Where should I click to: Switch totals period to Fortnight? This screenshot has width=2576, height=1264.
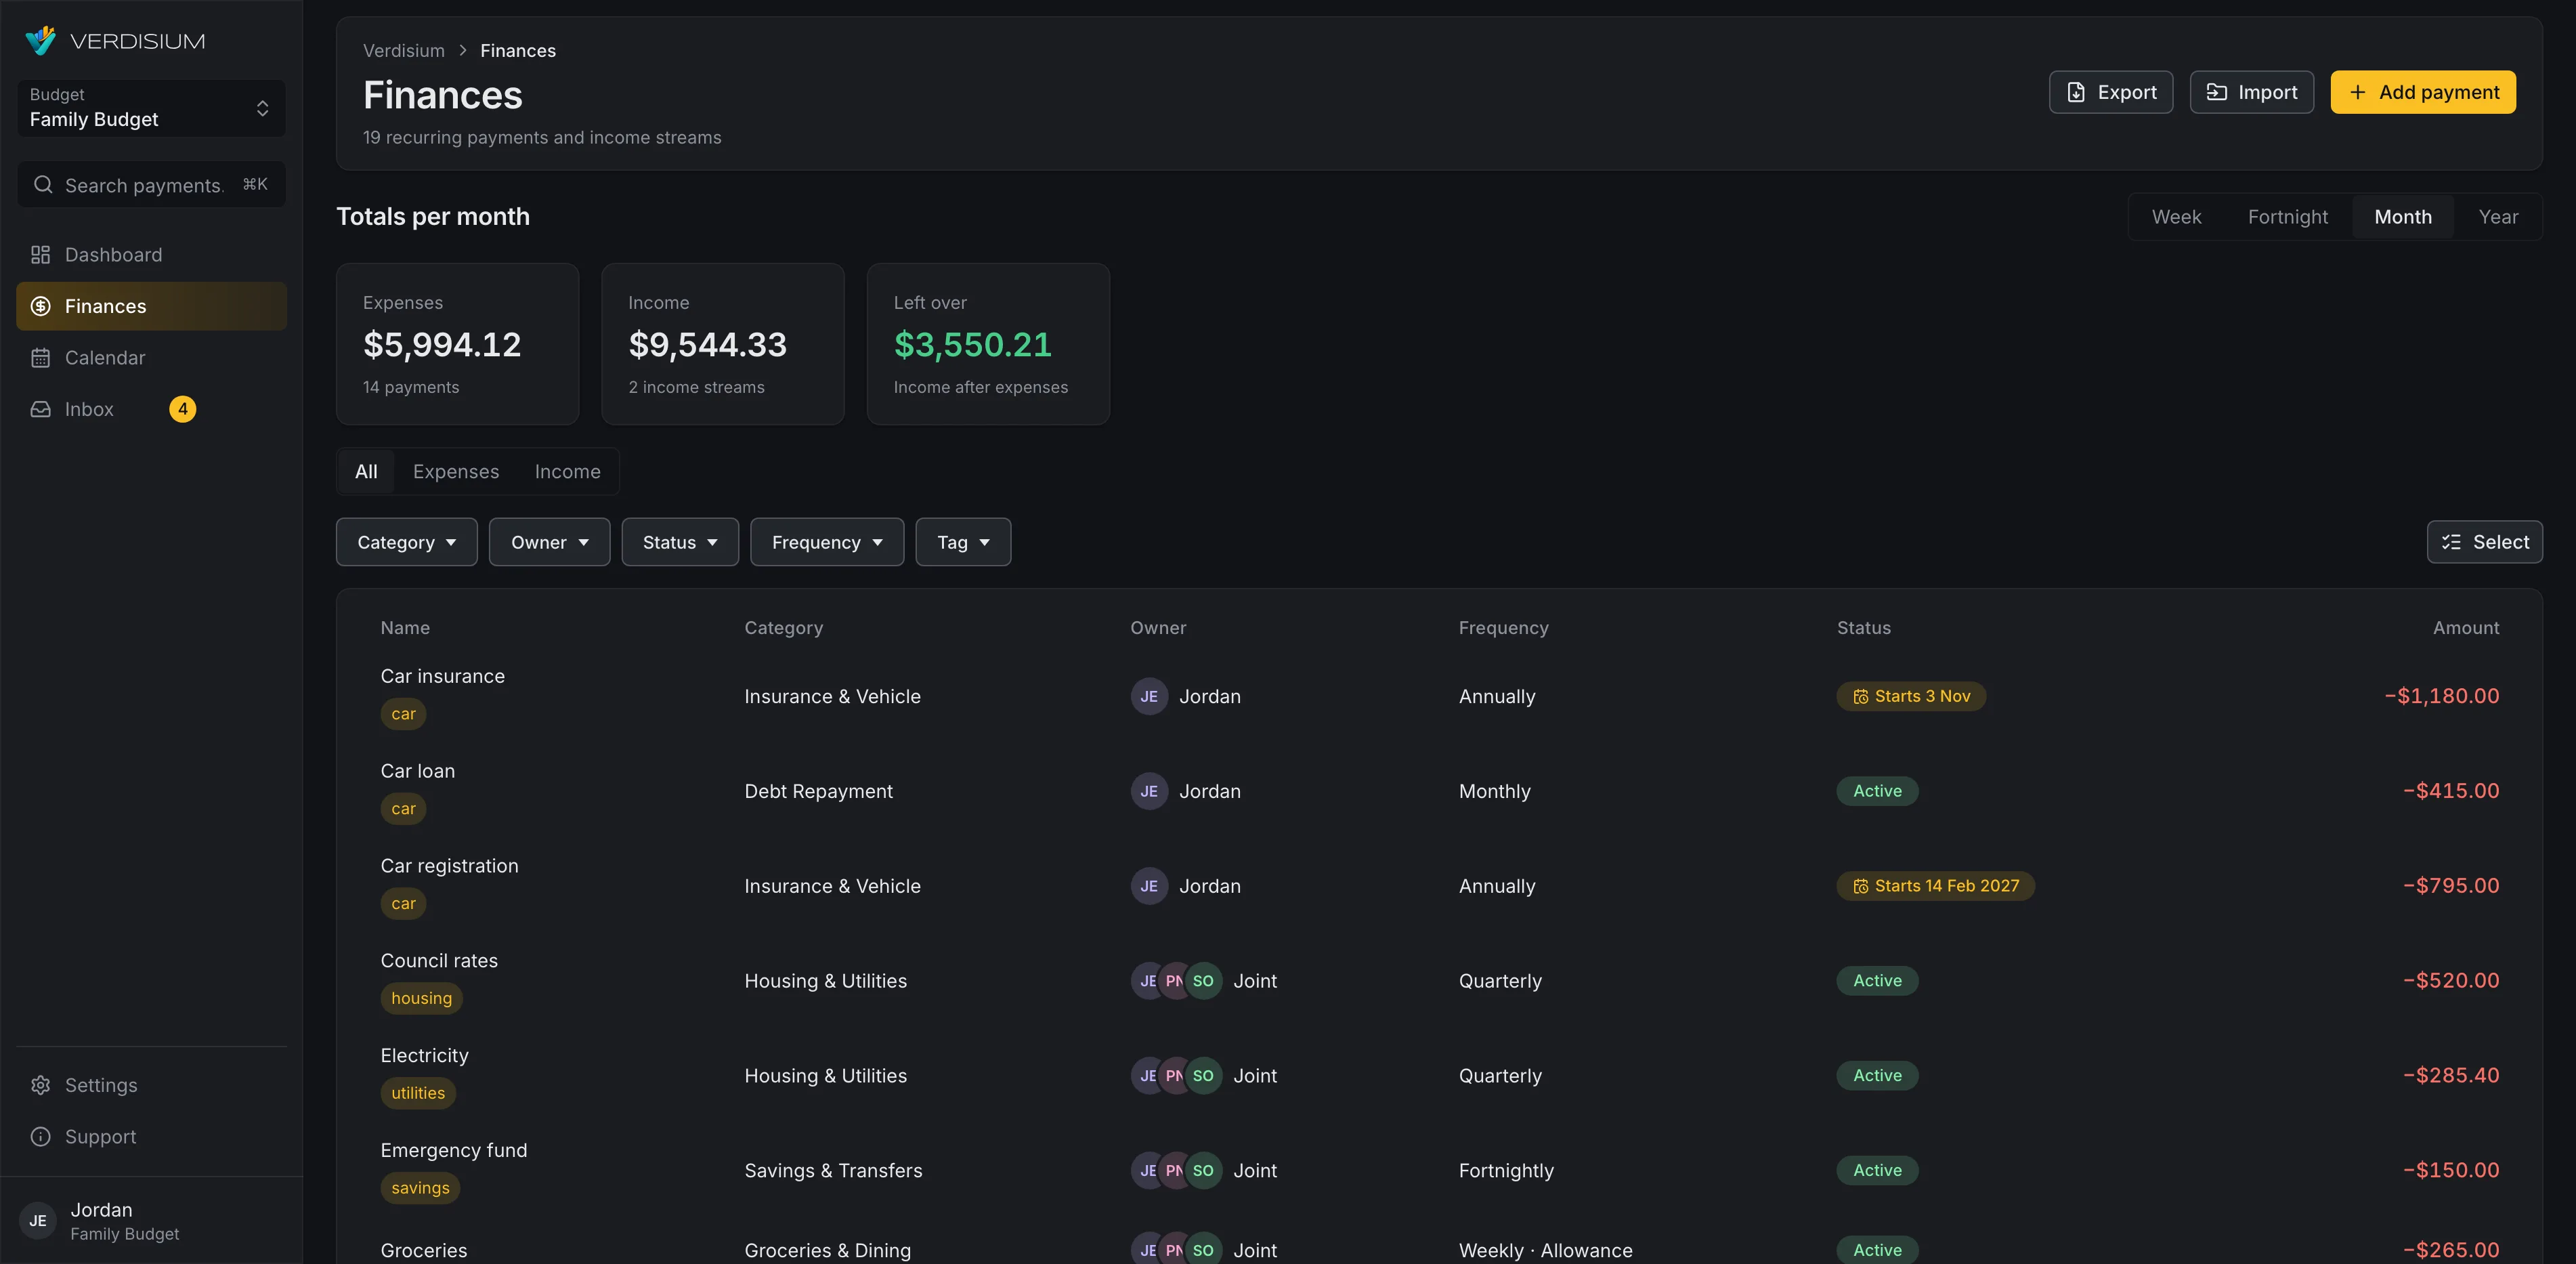2287,217
